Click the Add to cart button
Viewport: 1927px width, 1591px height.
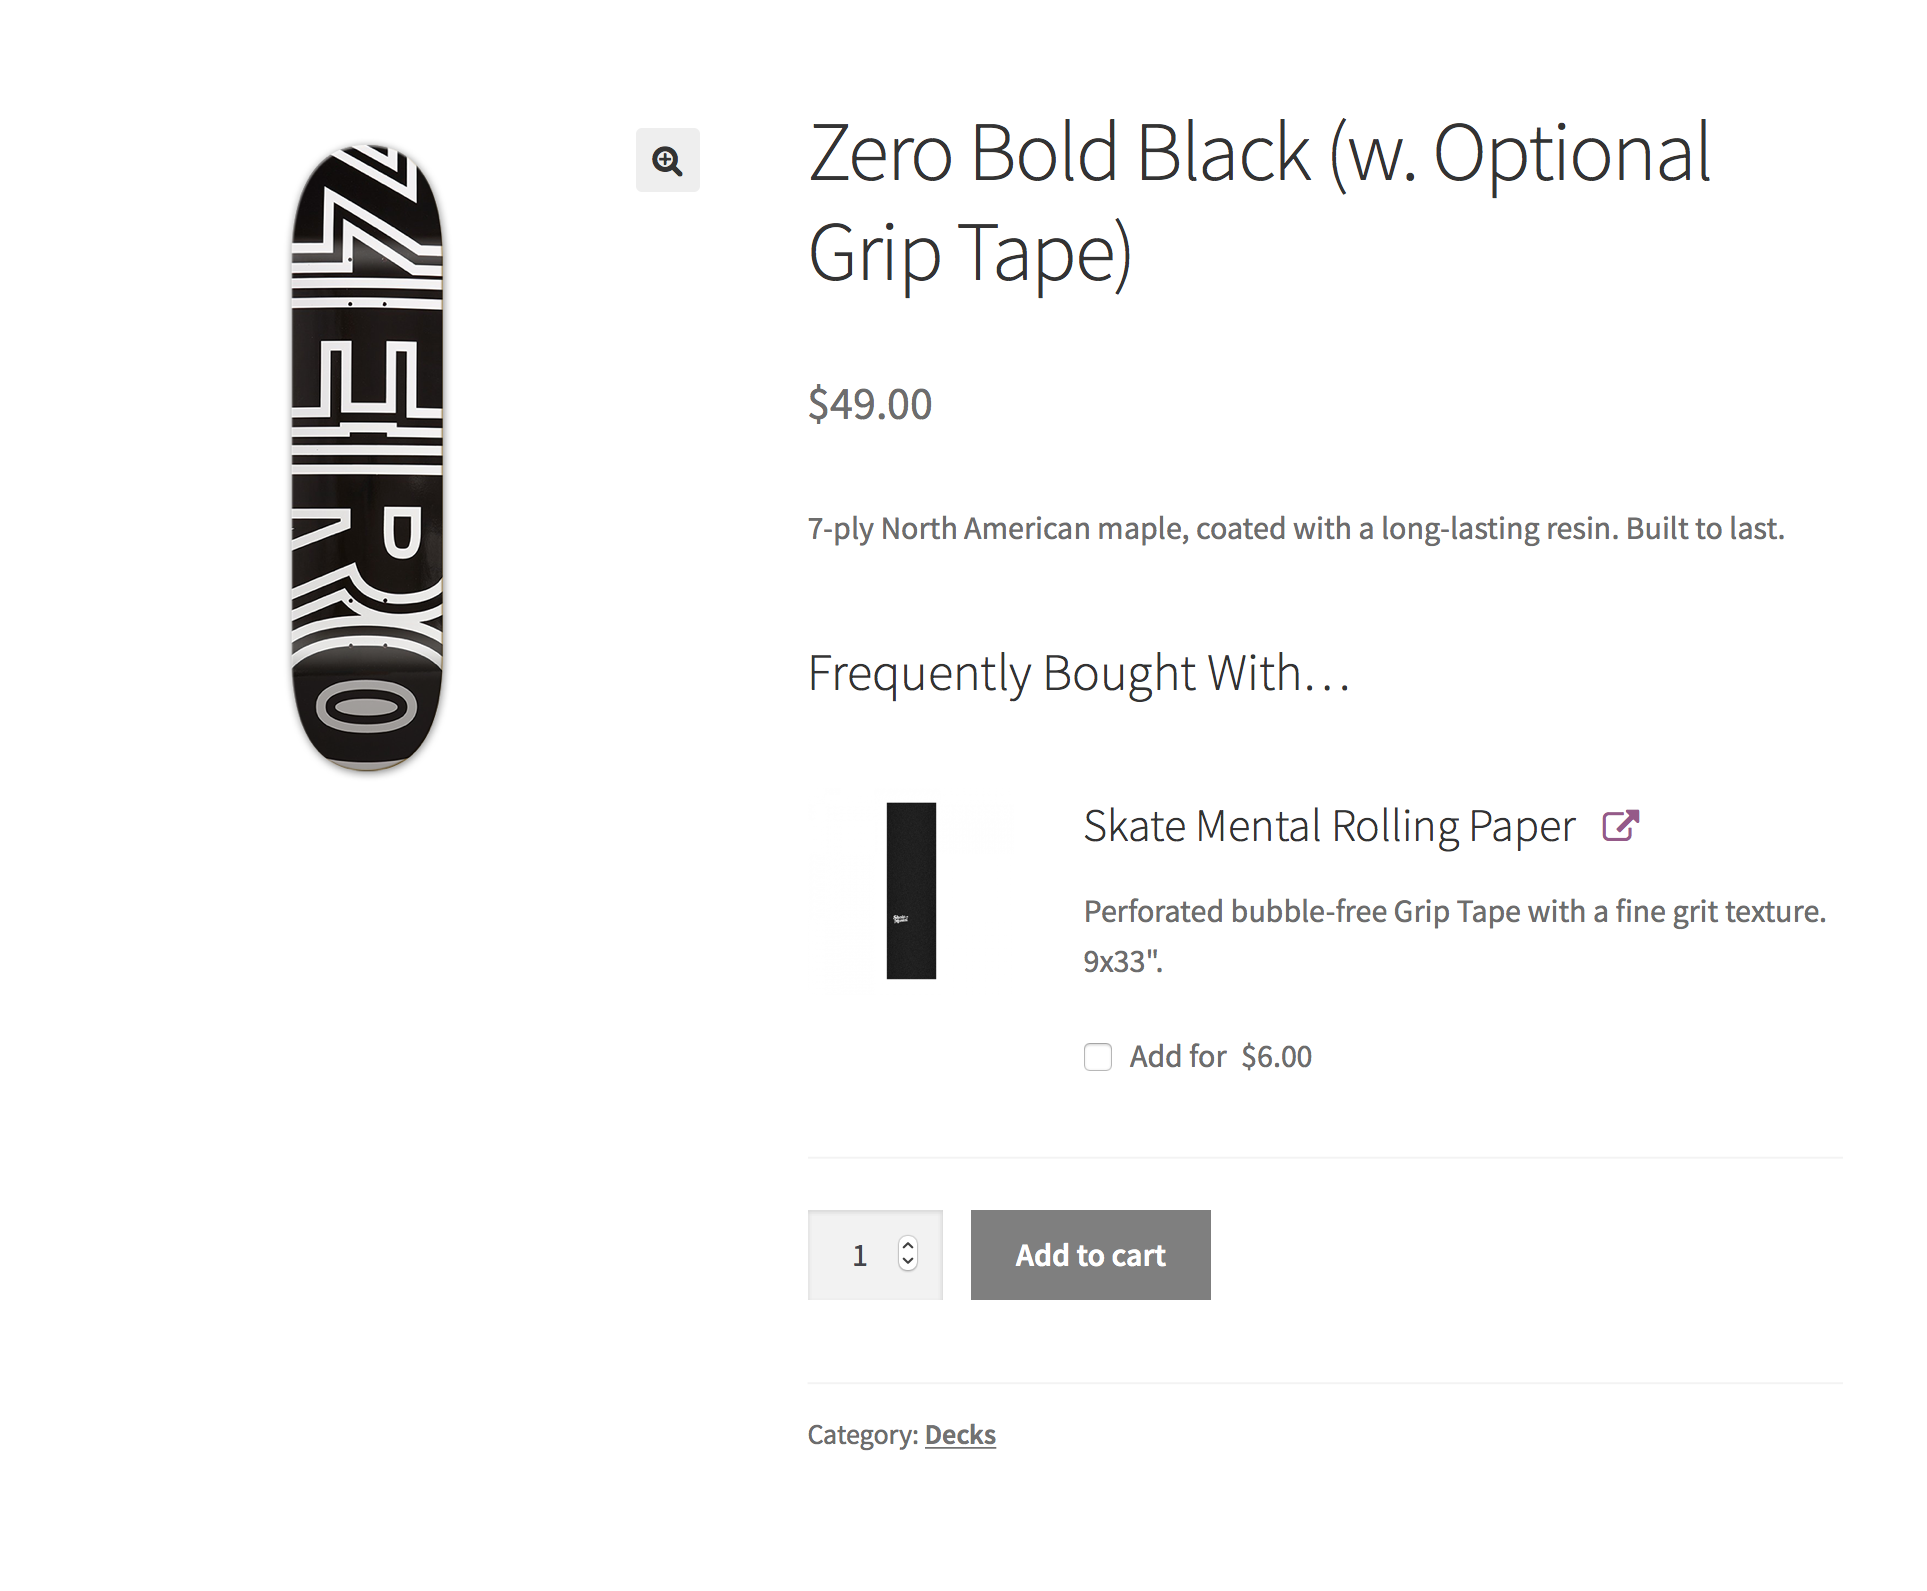[1090, 1255]
